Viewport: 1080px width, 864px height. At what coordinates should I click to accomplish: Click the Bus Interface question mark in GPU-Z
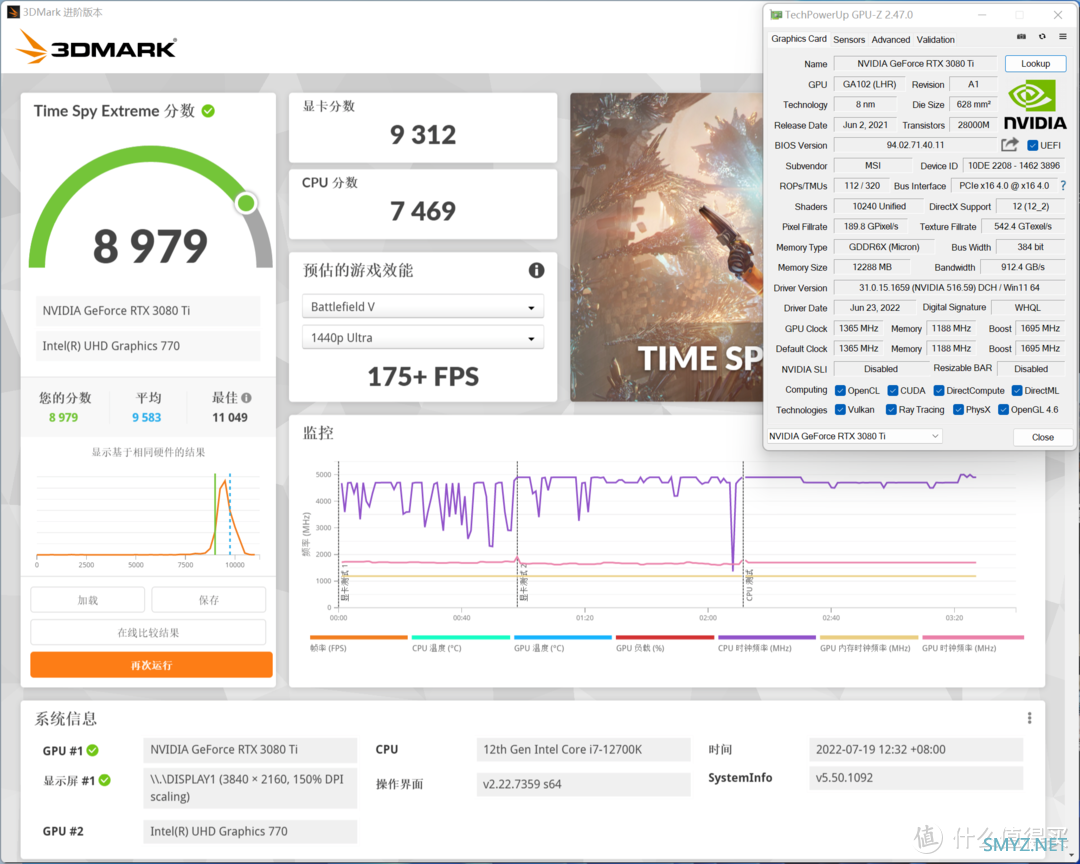click(1063, 185)
